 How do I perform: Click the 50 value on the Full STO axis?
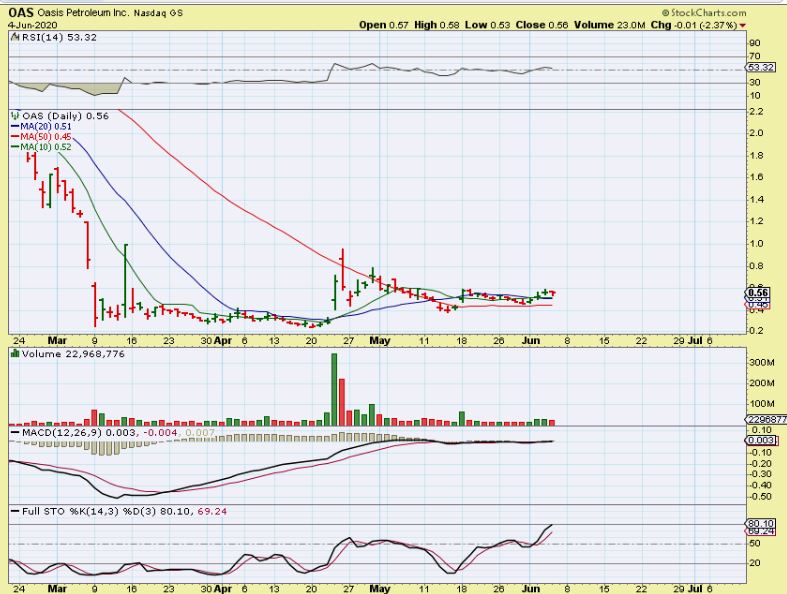tap(755, 543)
